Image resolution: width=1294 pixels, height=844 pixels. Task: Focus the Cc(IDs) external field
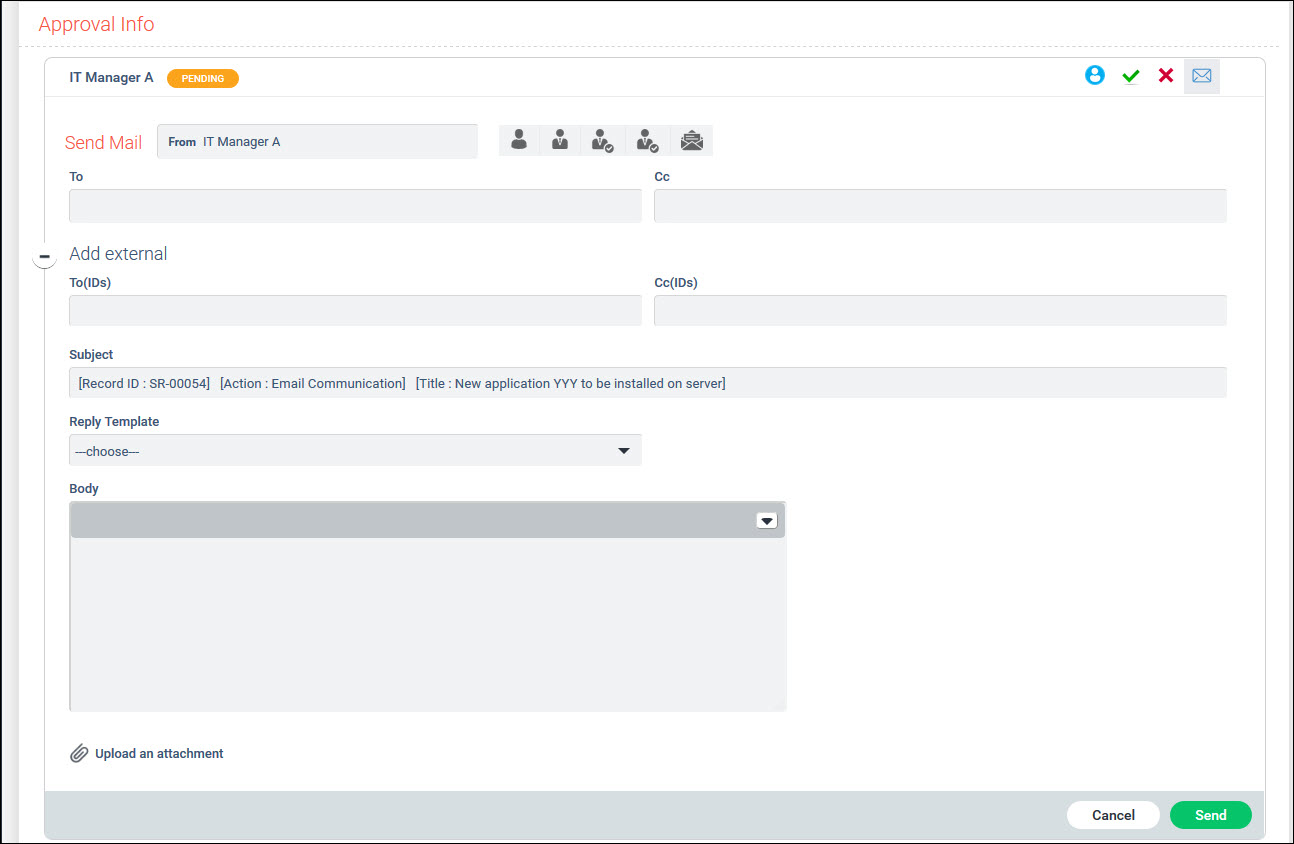939,311
